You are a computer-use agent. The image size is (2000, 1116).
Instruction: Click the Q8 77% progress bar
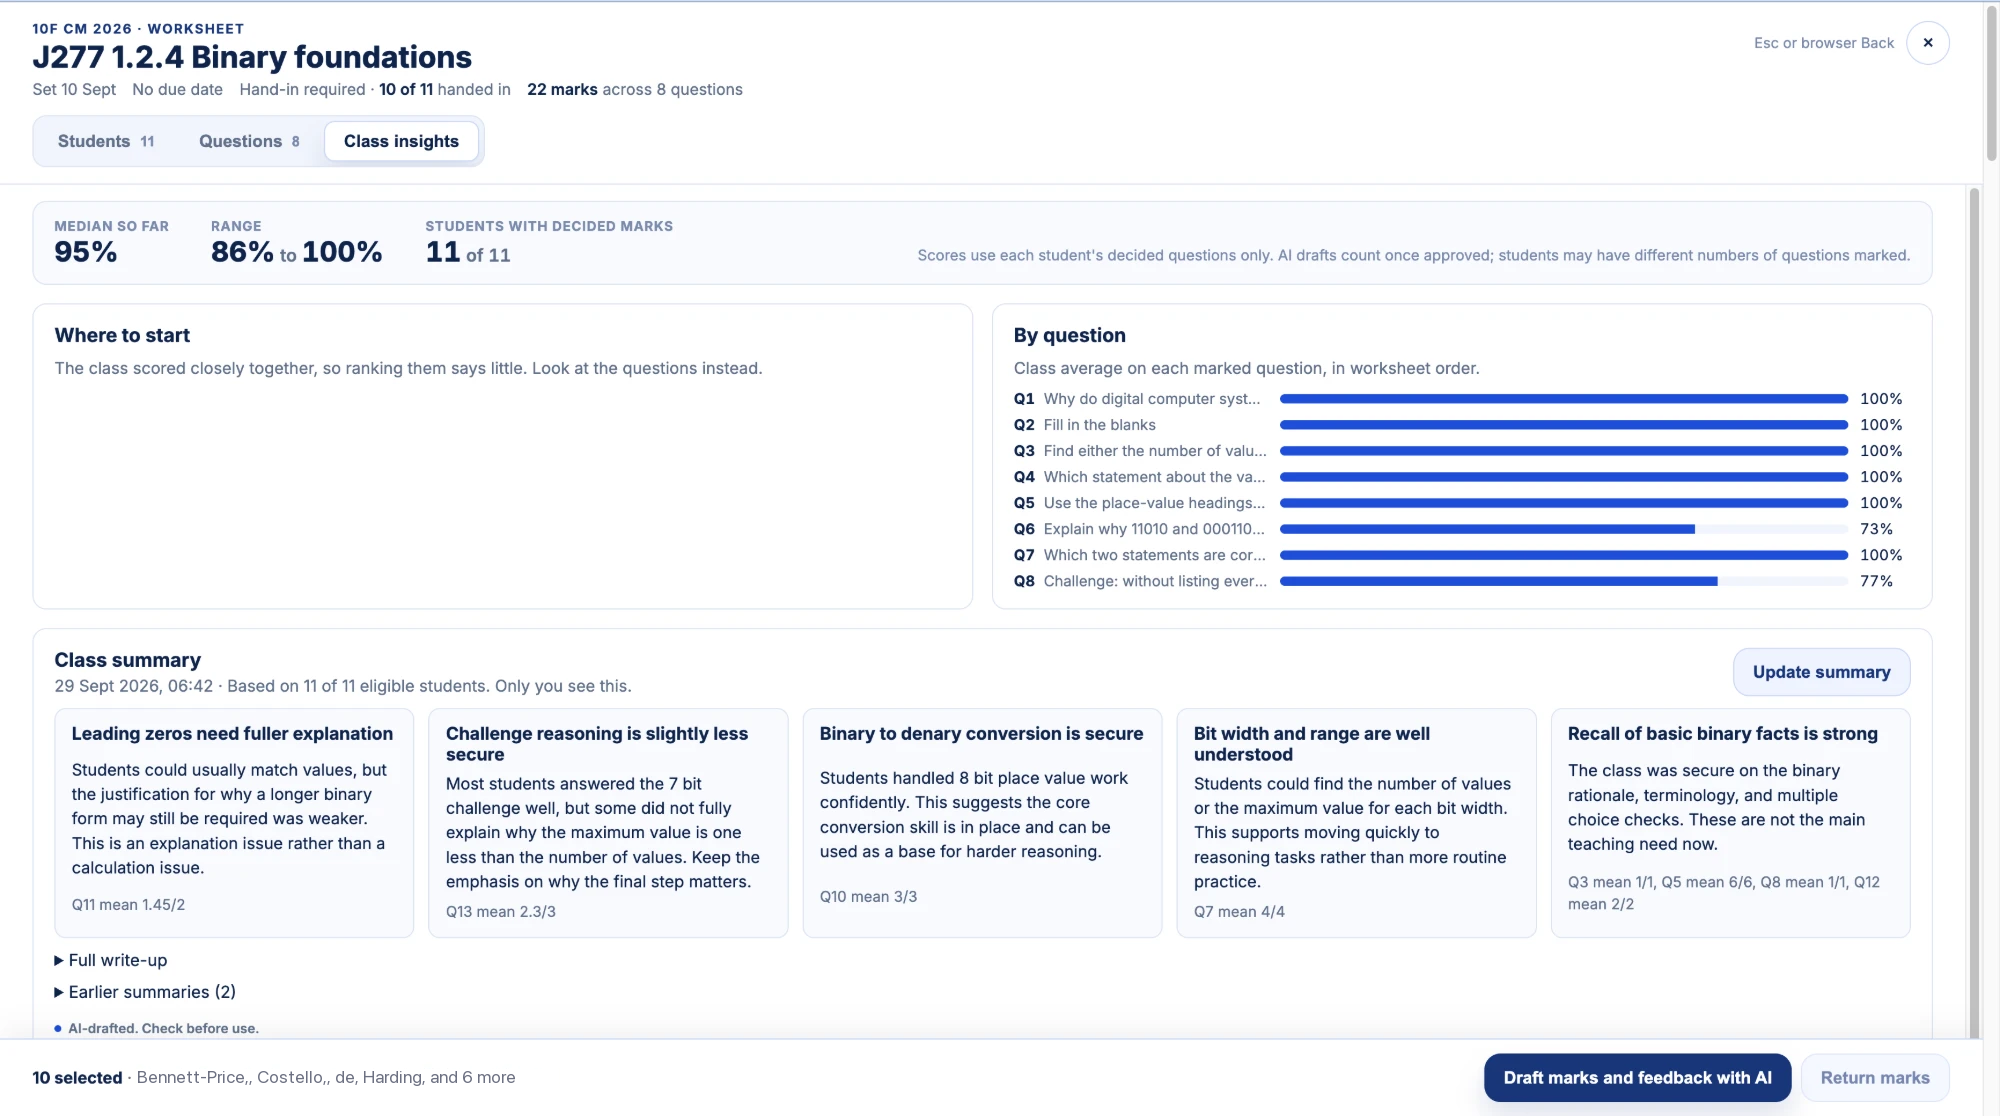click(x=1563, y=581)
